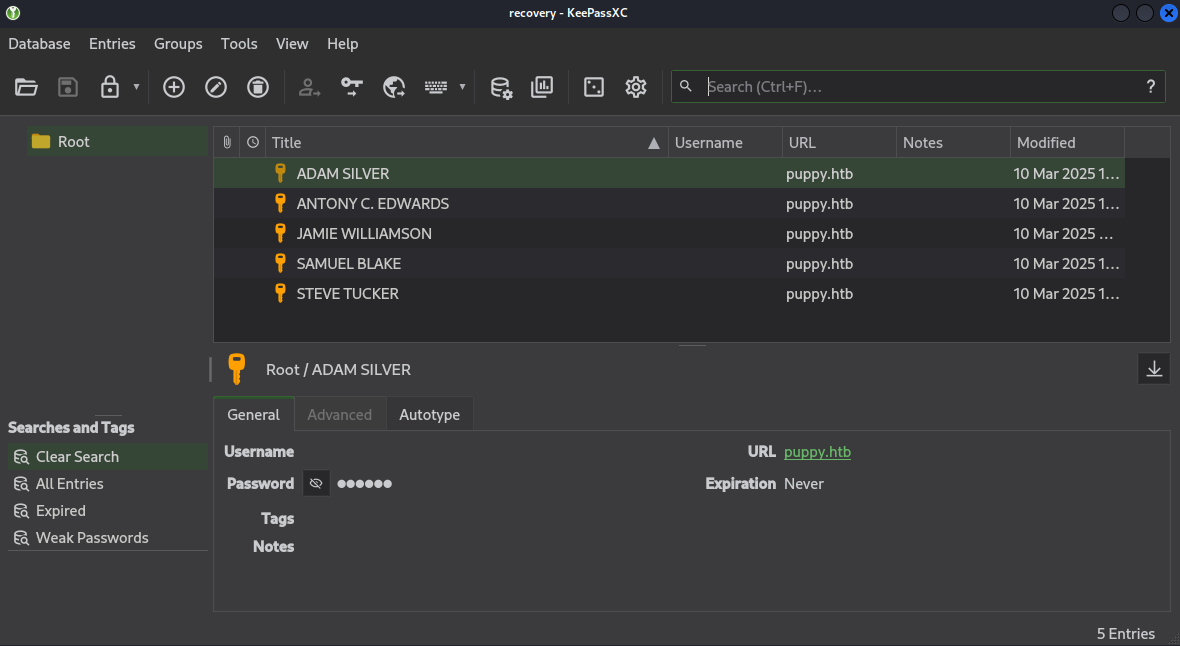Click the Delete Entry trash icon

click(x=258, y=87)
